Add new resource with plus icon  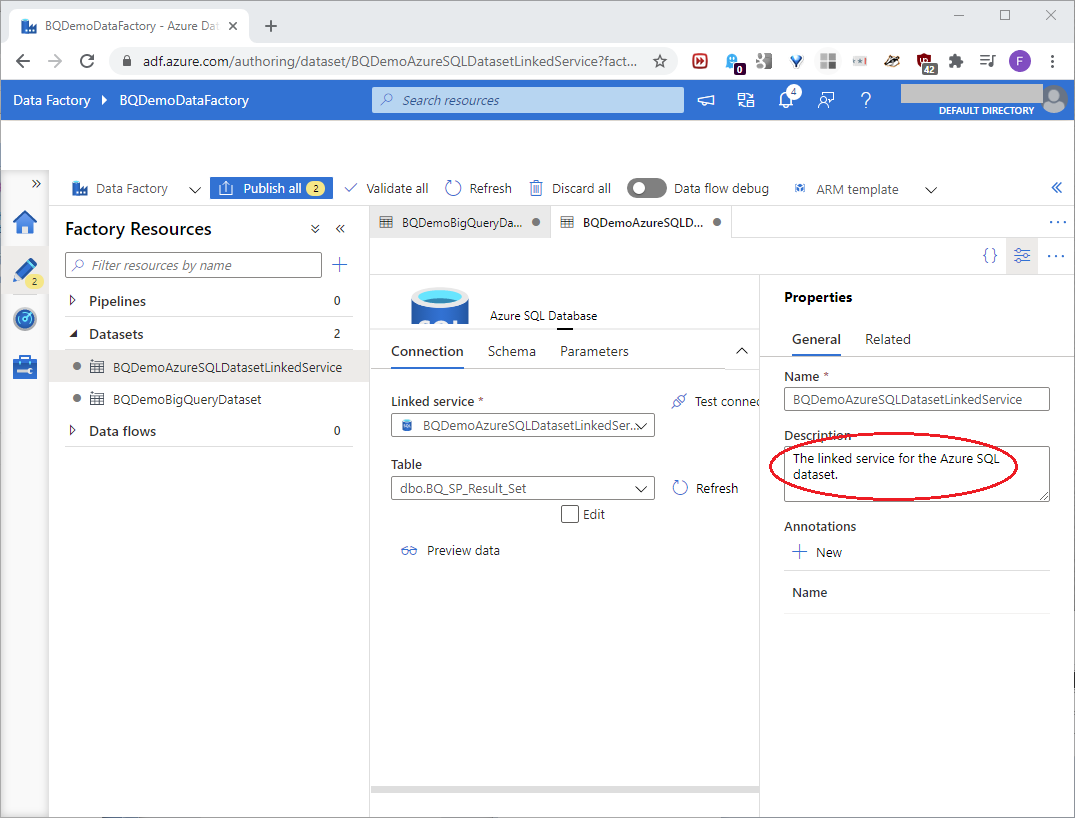pyautogui.click(x=339, y=265)
